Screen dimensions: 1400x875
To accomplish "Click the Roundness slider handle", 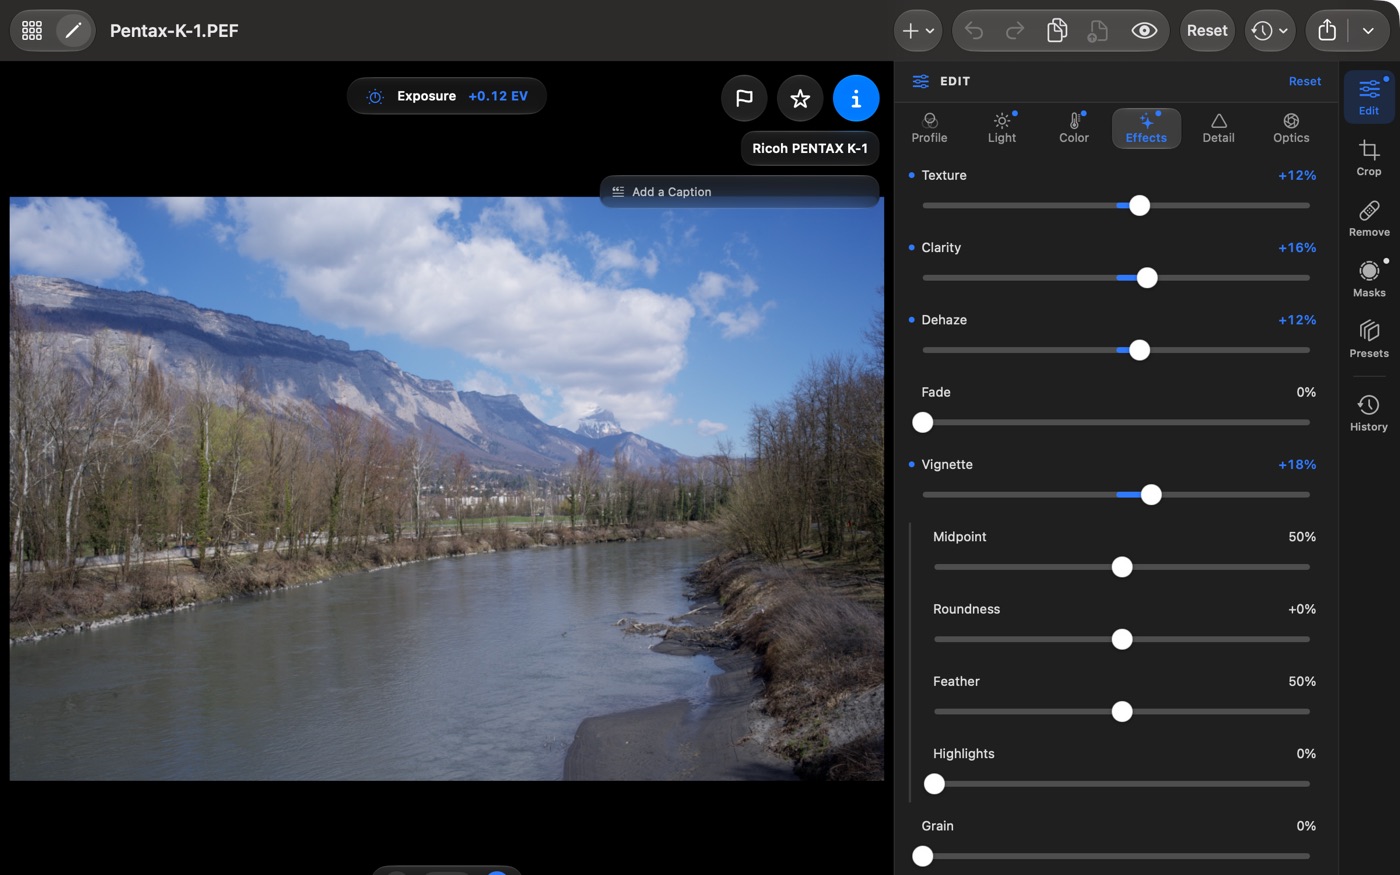I will coord(1122,639).
